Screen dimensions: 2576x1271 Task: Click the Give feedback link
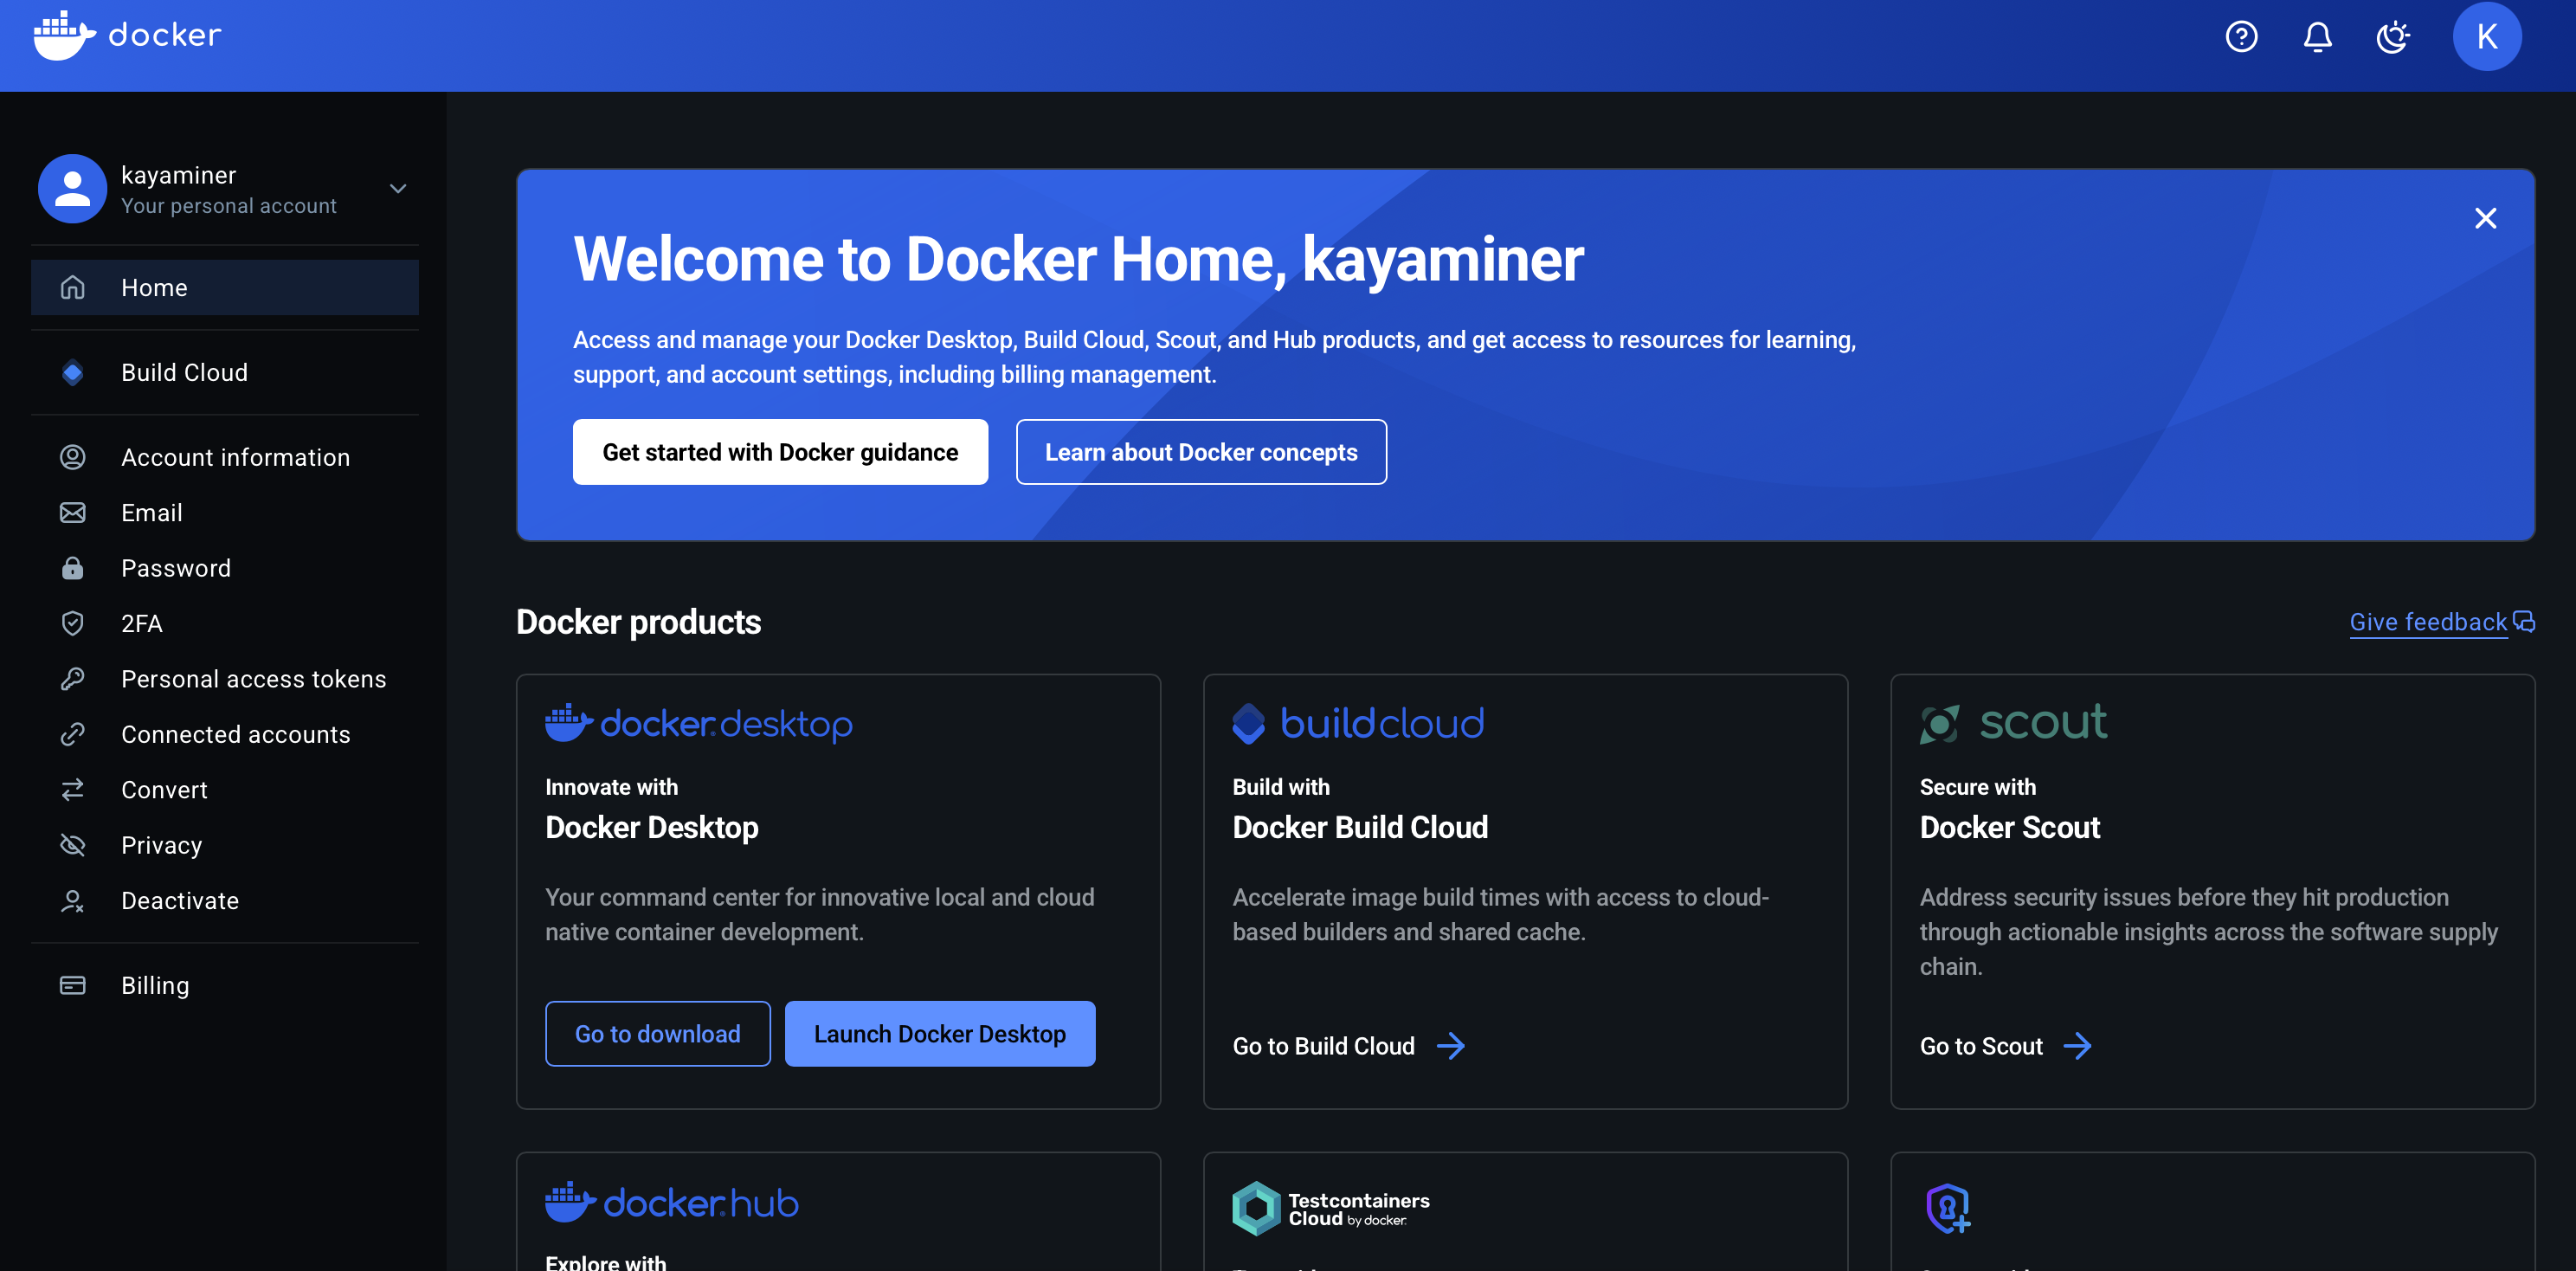tap(2428, 622)
